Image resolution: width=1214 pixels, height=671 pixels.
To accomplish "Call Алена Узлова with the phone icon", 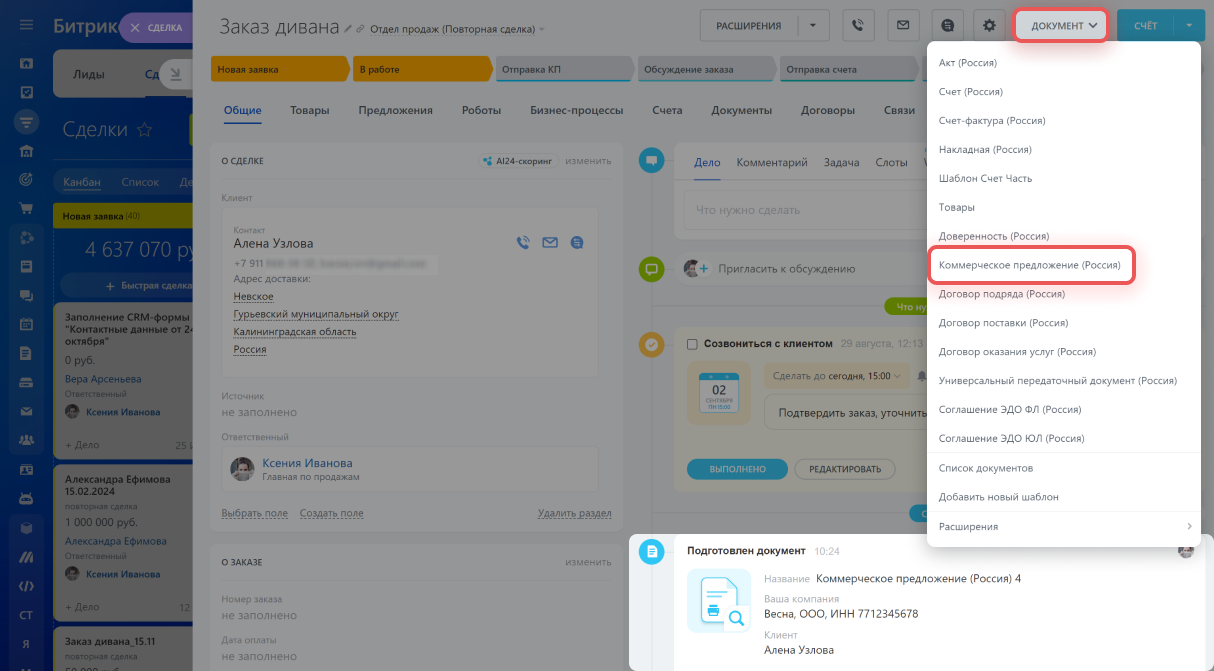I will coord(523,242).
